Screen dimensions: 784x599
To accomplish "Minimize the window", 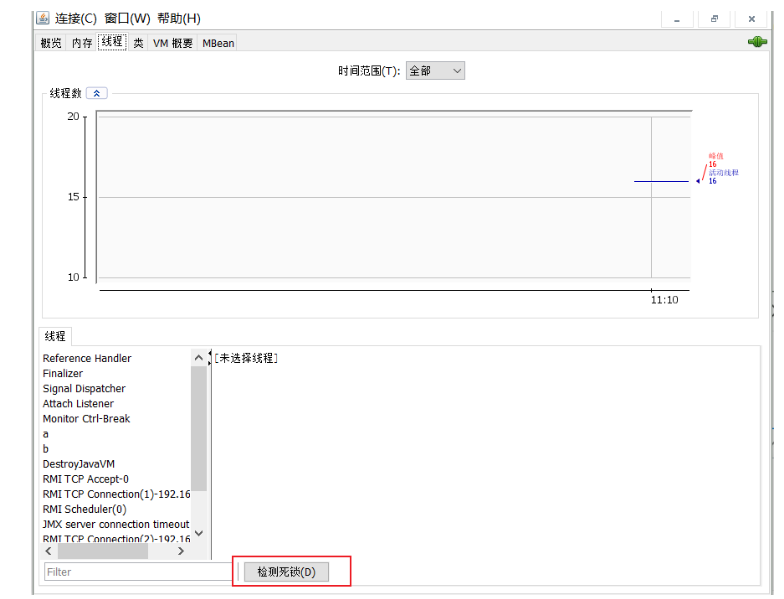I will point(676,20).
